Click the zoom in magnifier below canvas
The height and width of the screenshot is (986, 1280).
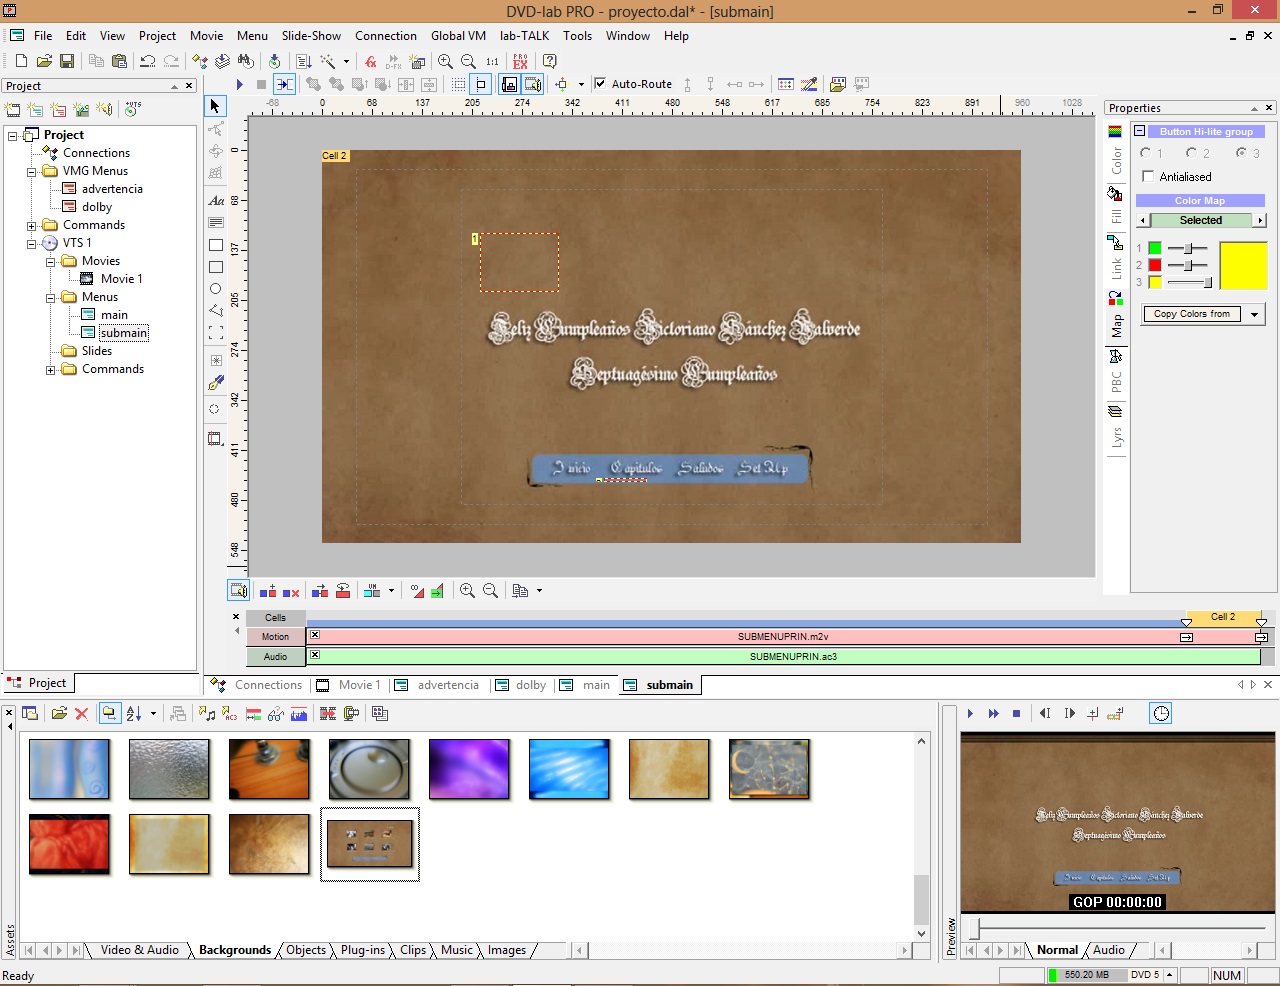467,591
